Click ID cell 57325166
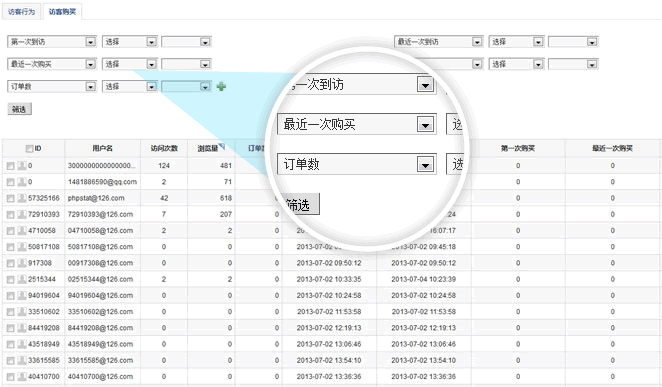662x387 pixels. pos(43,198)
